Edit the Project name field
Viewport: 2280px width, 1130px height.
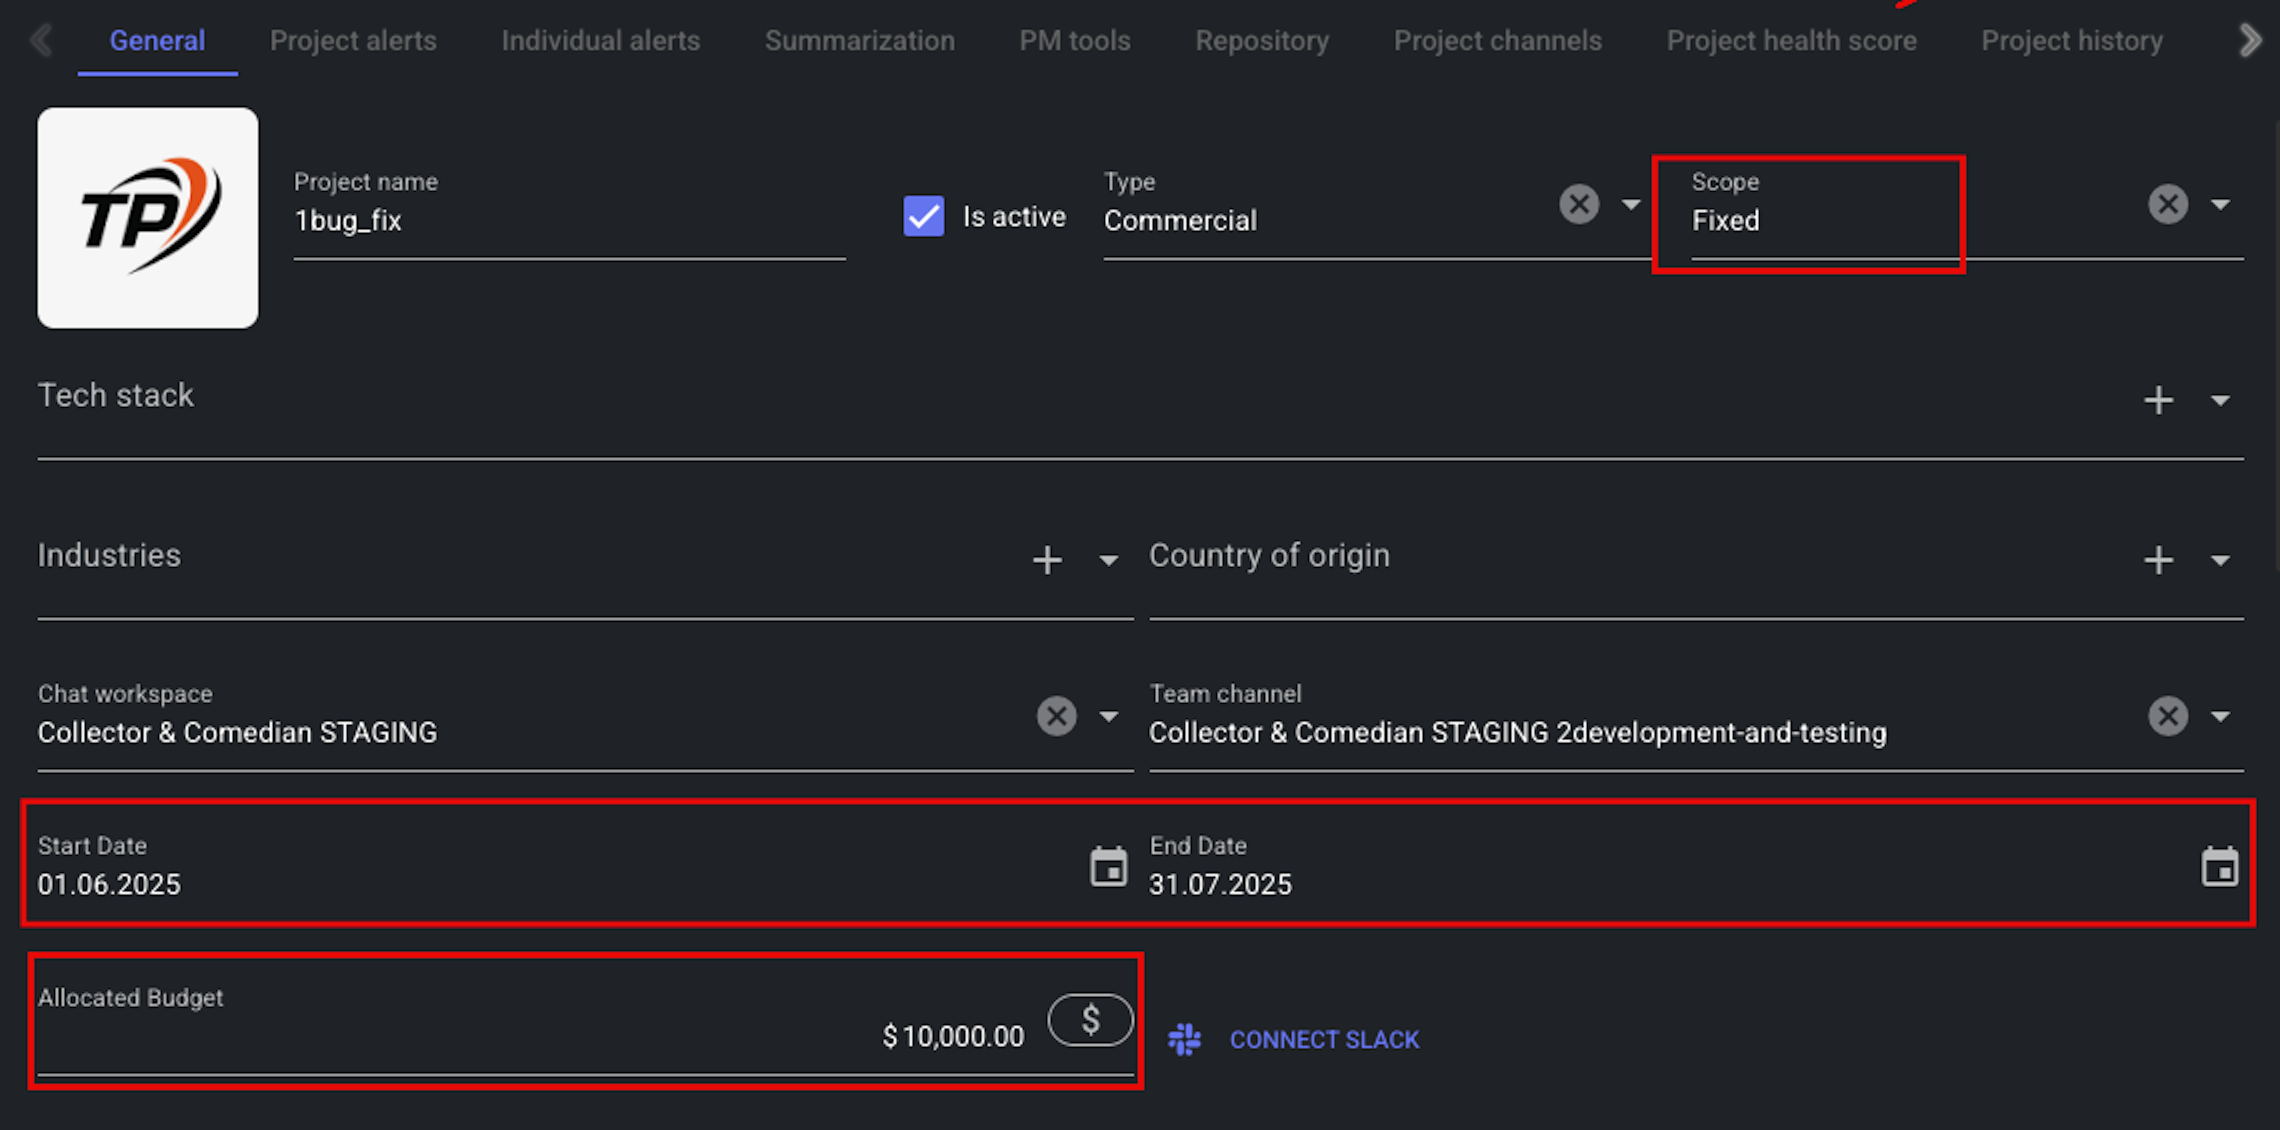(x=569, y=214)
